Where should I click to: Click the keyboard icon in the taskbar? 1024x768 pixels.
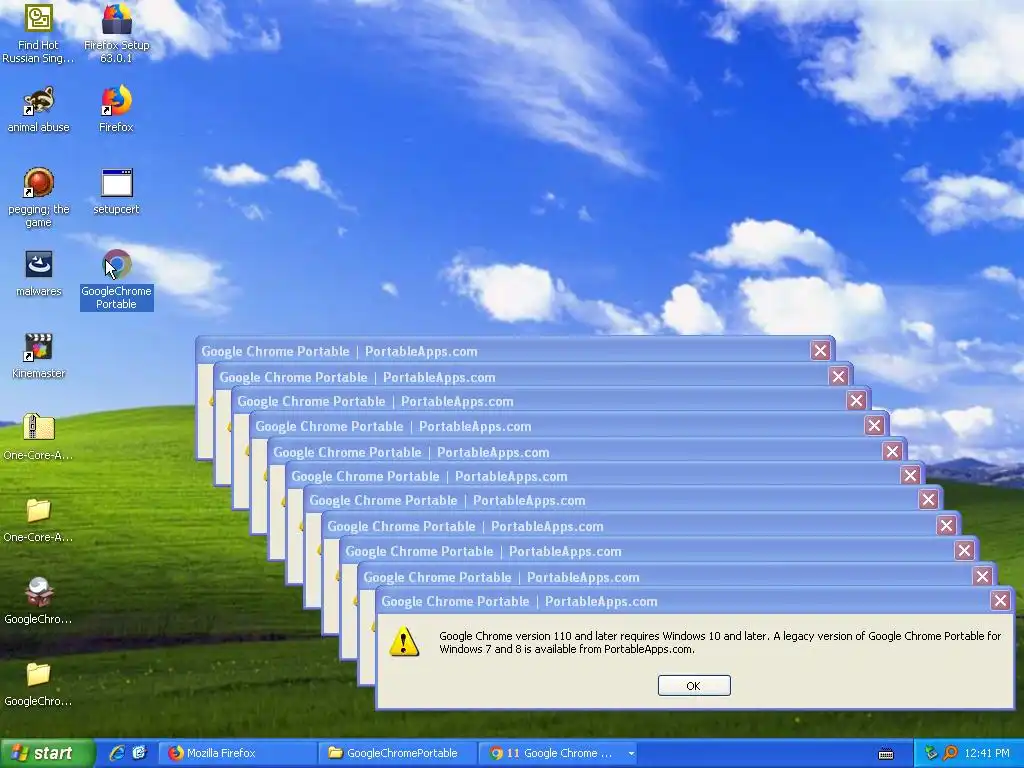click(886, 754)
